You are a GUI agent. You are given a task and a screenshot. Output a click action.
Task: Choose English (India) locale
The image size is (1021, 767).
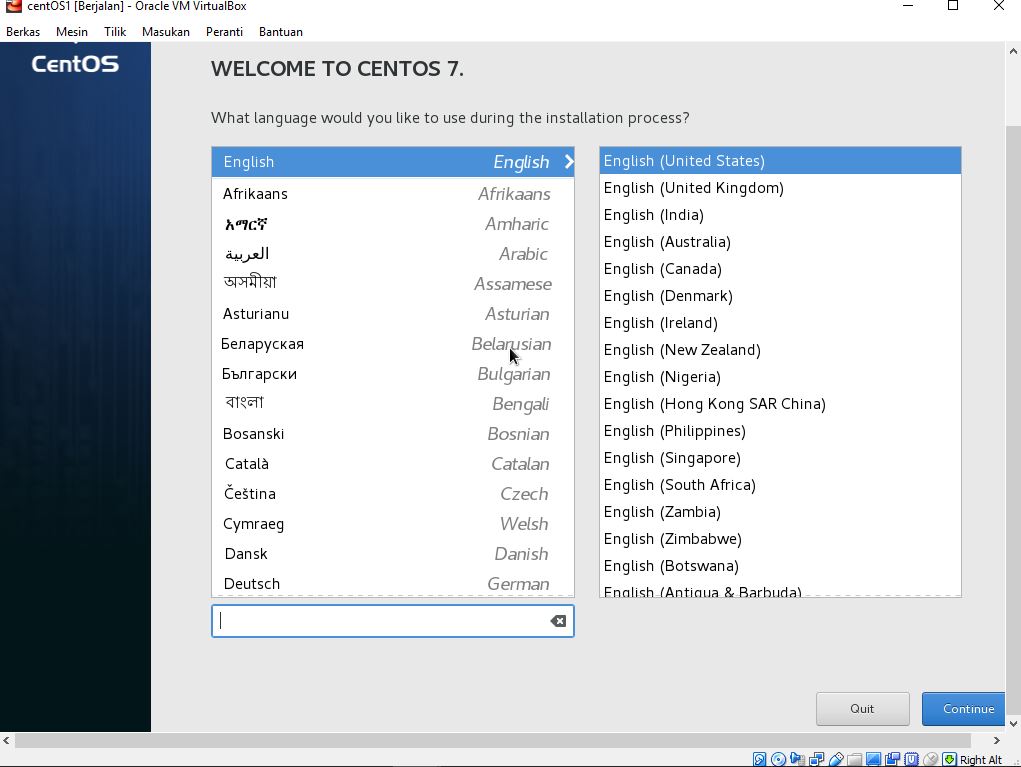pos(780,215)
